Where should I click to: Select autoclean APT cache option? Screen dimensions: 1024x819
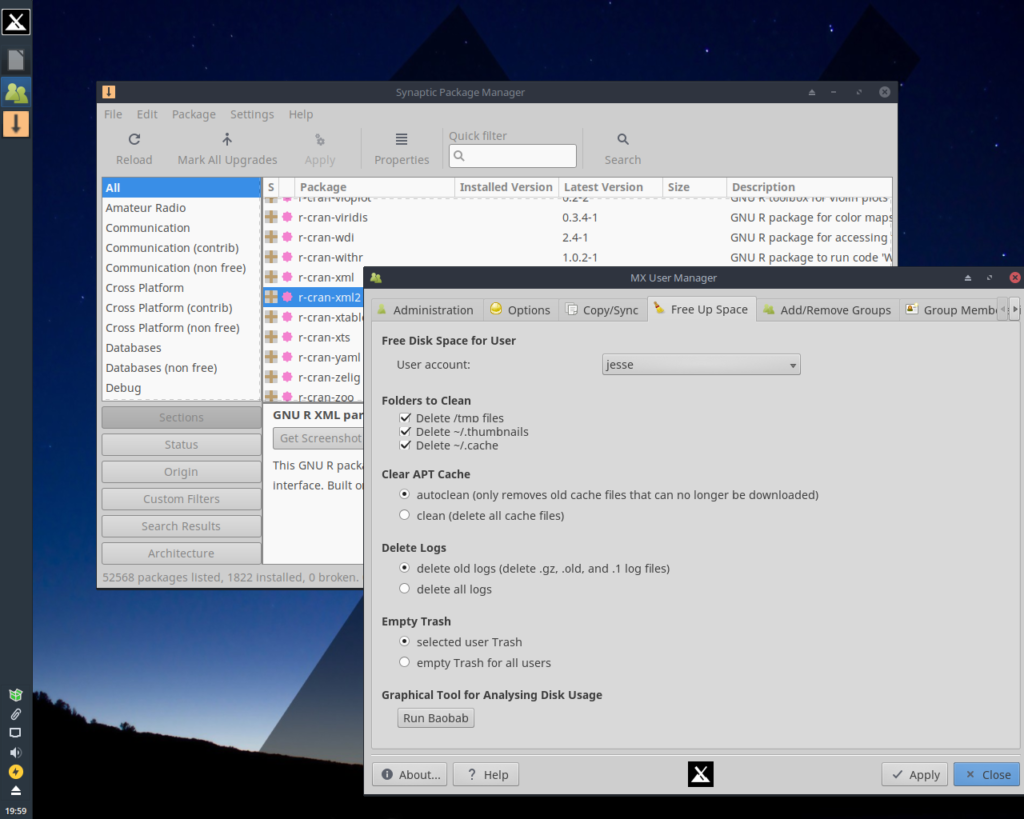(404, 494)
